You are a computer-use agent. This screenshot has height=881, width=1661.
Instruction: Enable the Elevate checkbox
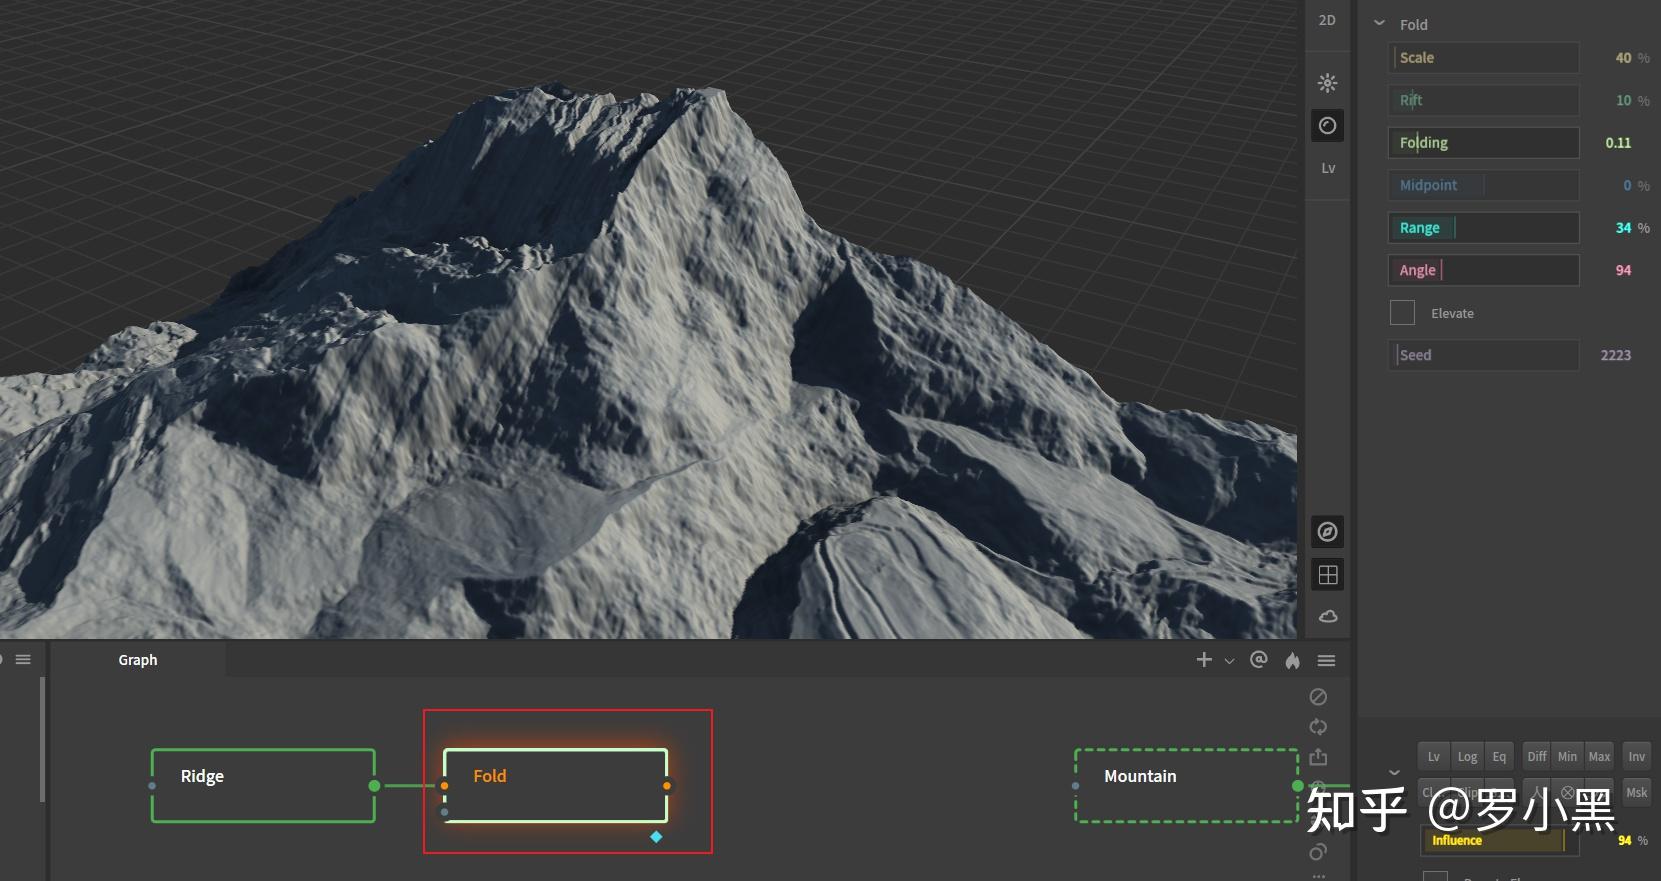[1402, 313]
